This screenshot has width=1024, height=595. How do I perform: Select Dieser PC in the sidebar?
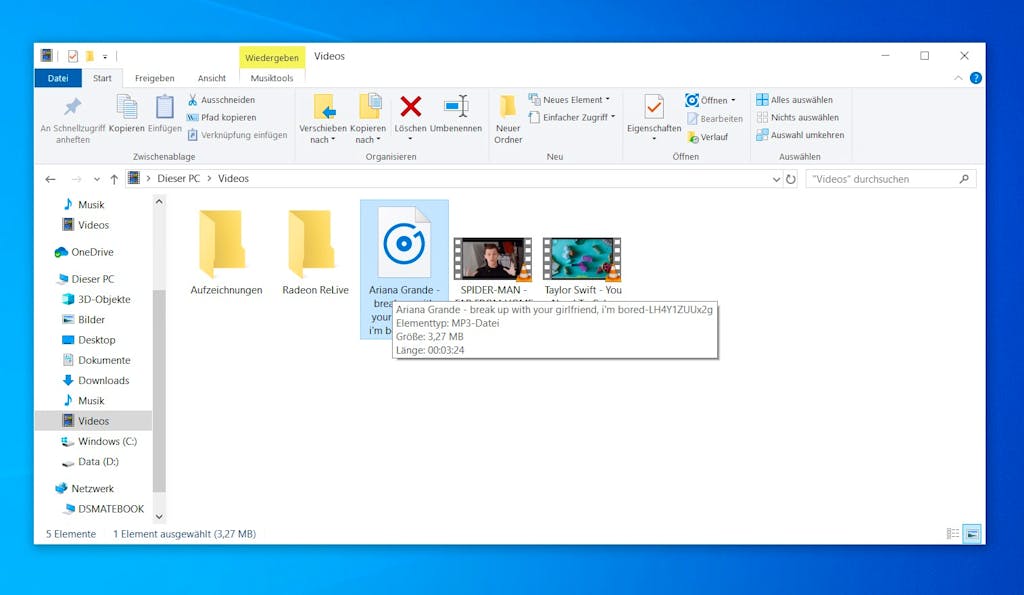[x=86, y=279]
